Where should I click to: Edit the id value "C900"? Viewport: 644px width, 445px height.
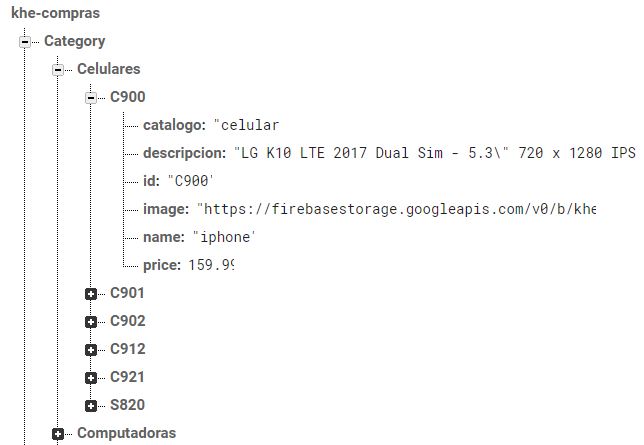[191, 181]
